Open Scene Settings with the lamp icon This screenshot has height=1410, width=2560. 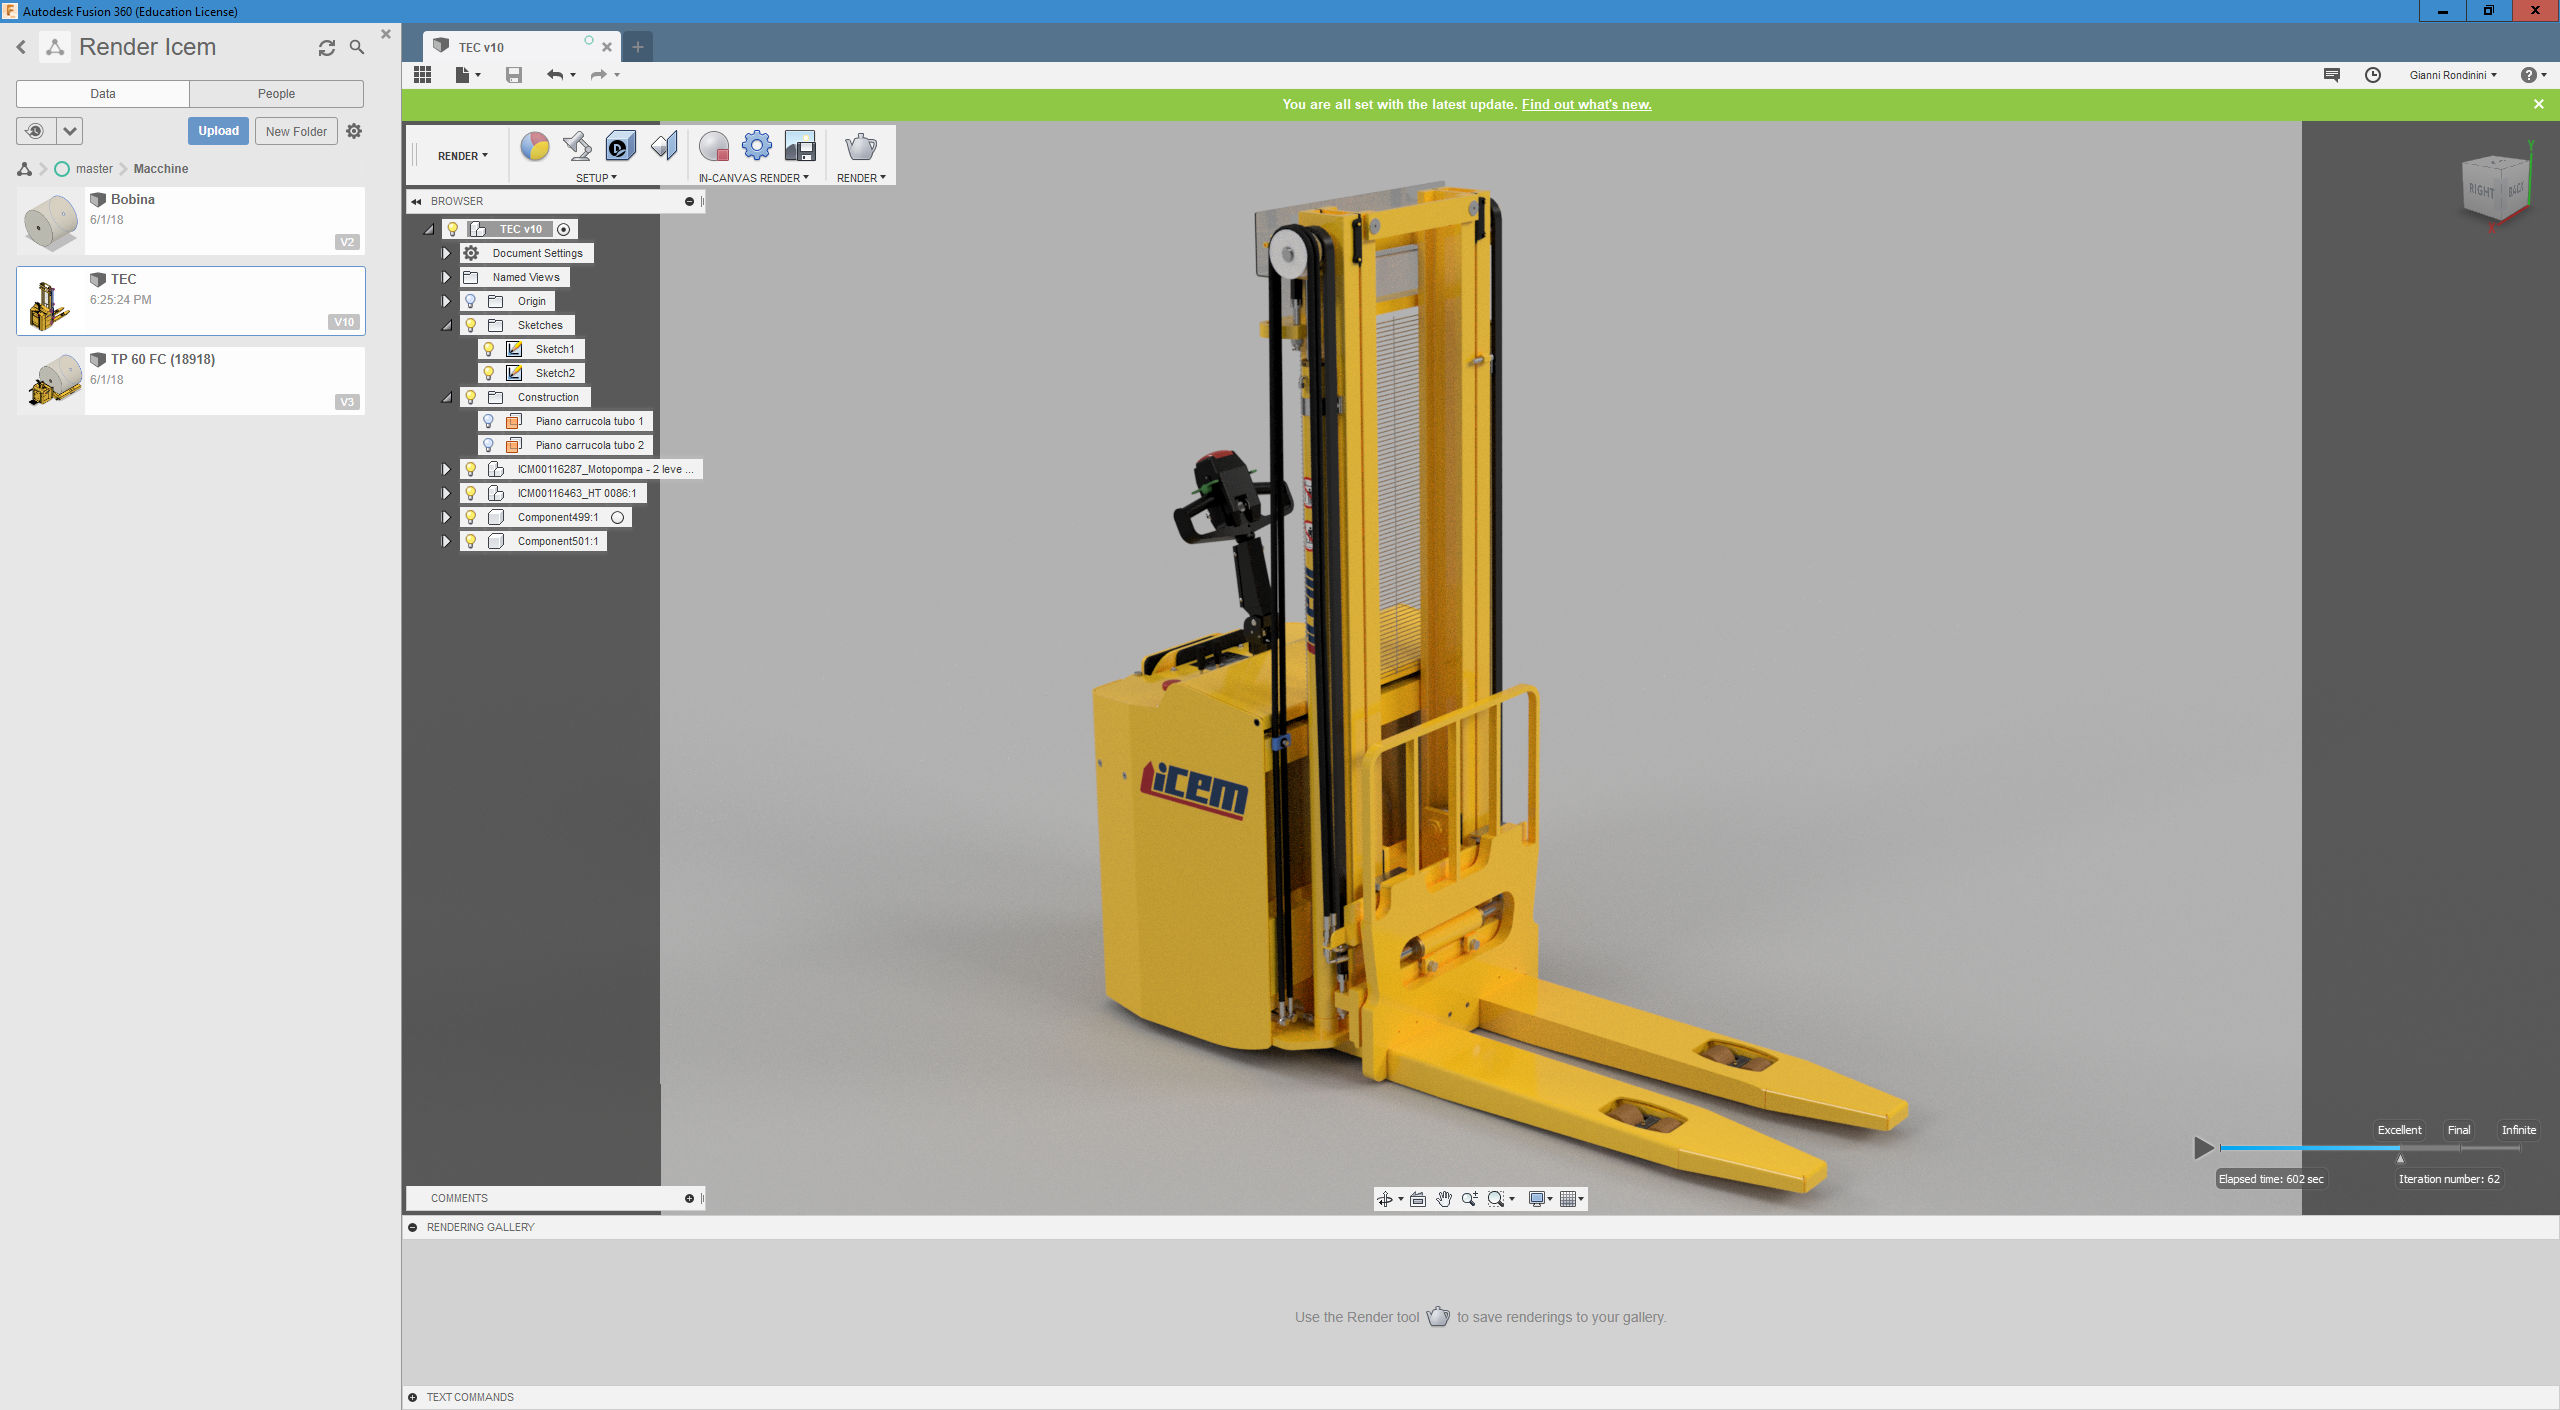coord(577,146)
